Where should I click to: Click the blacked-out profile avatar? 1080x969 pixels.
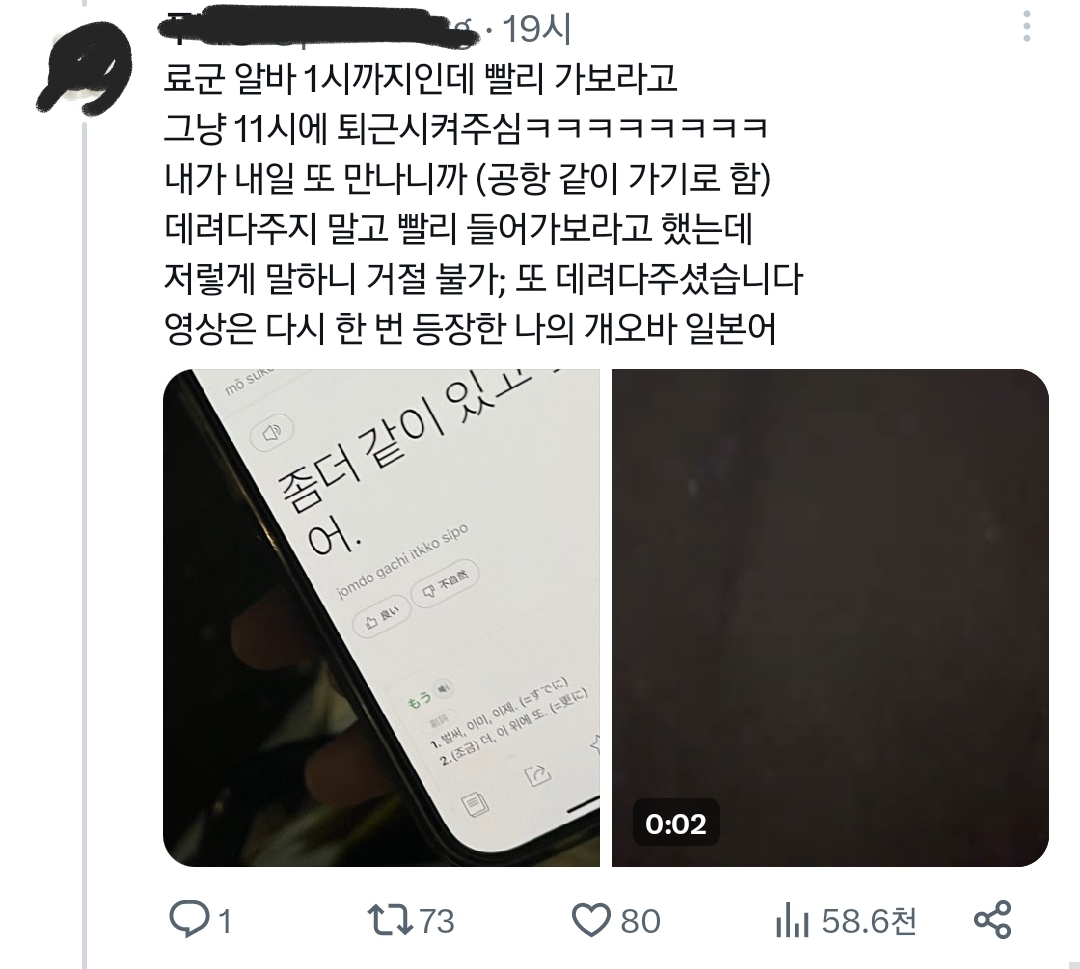[84, 68]
